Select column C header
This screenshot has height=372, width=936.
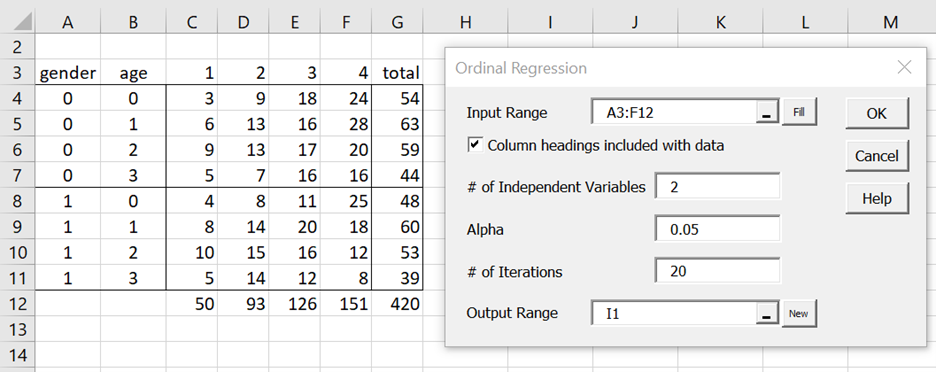pyautogui.click(x=192, y=21)
